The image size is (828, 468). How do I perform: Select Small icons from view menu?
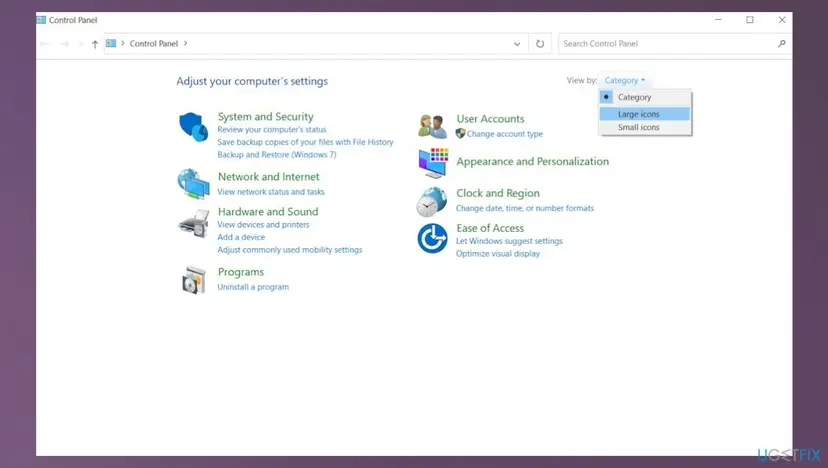point(645,127)
